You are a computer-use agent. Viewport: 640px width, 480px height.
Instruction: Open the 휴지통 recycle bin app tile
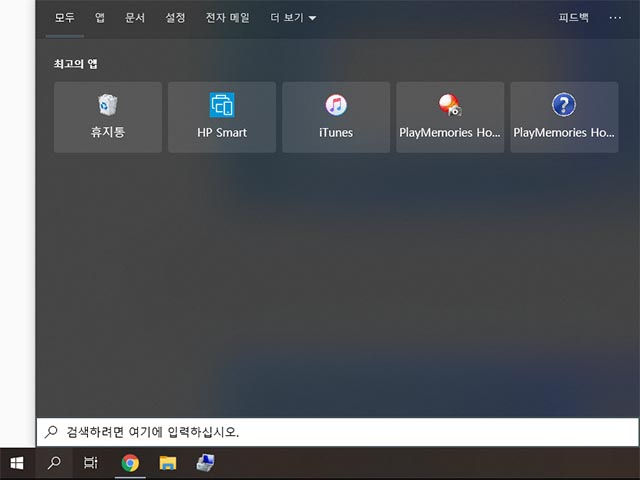pos(108,117)
